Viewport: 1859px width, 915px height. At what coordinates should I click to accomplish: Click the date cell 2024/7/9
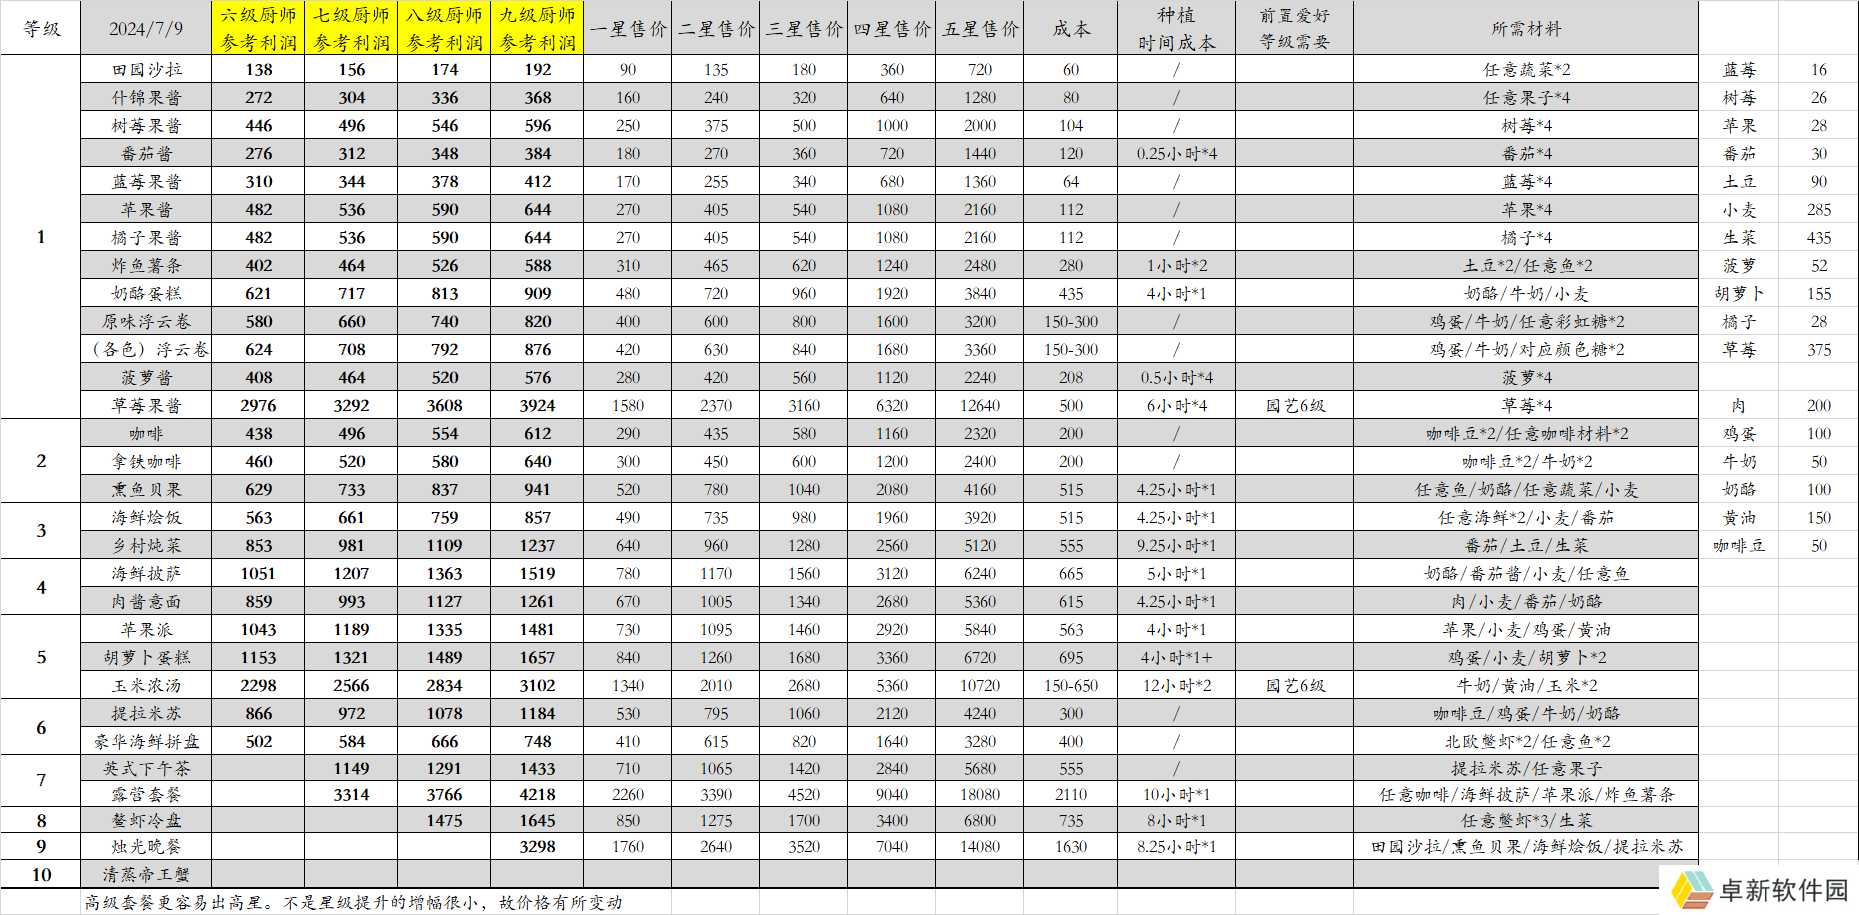pyautogui.click(x=146, y=28)
